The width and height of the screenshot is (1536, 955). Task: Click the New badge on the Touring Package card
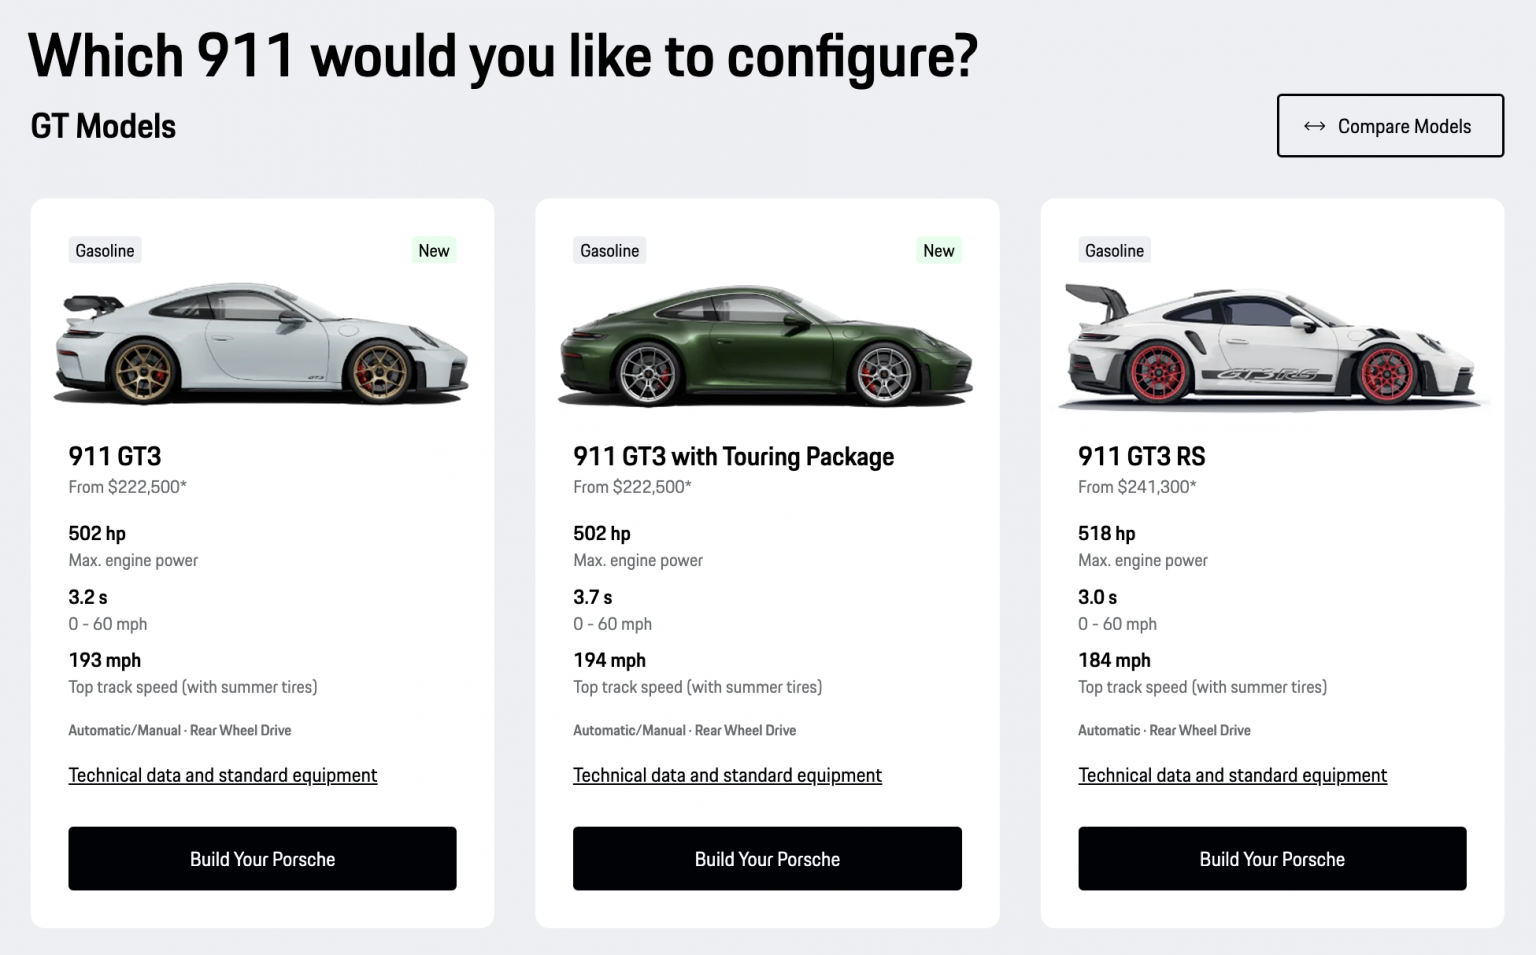coord(939,250)
